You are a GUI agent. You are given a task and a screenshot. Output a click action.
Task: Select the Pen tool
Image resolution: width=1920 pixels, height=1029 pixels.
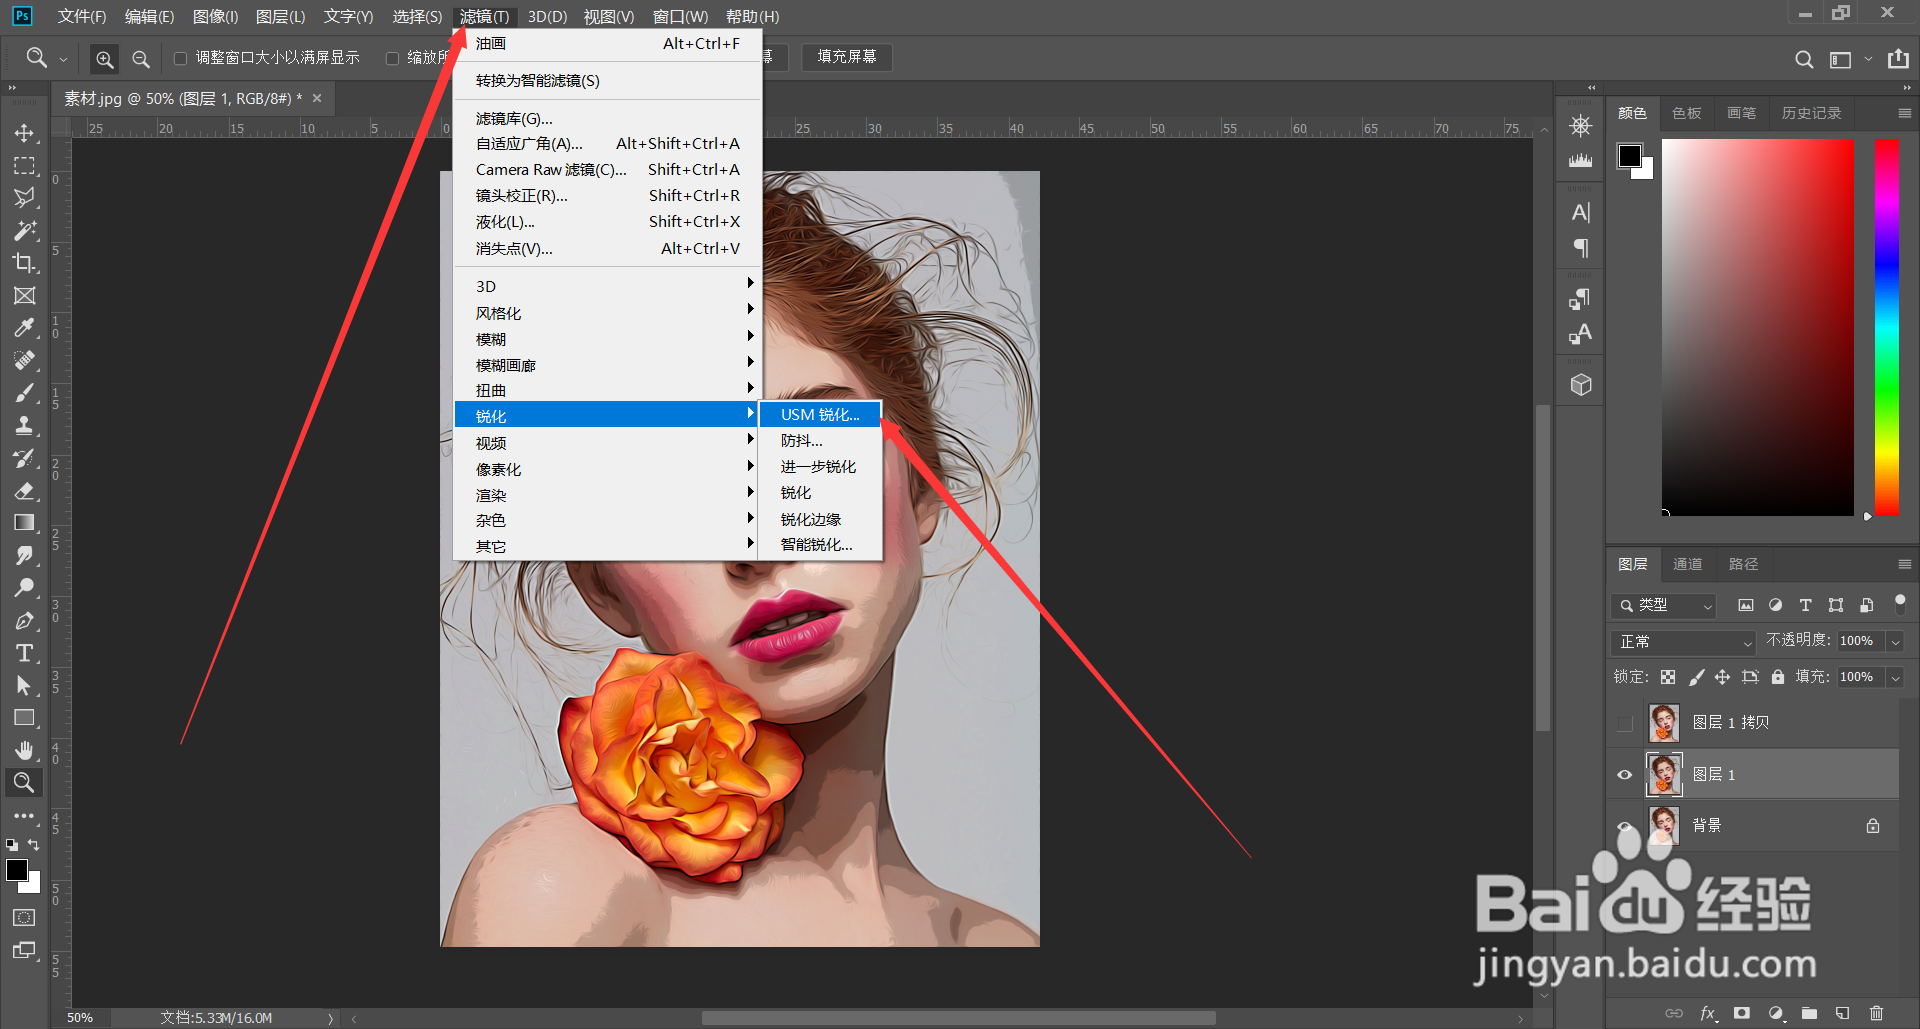pyautogui.click(x=24, y=621)
